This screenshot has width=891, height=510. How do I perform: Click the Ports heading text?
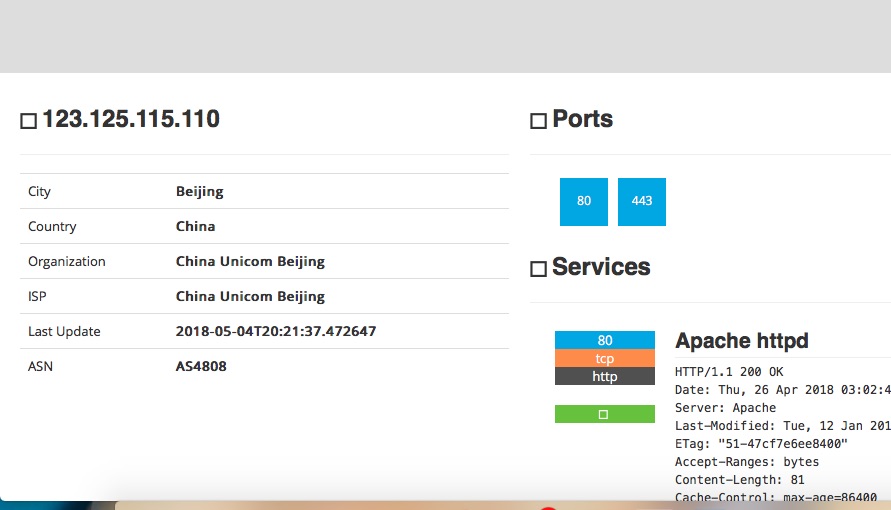coord(583,119)
